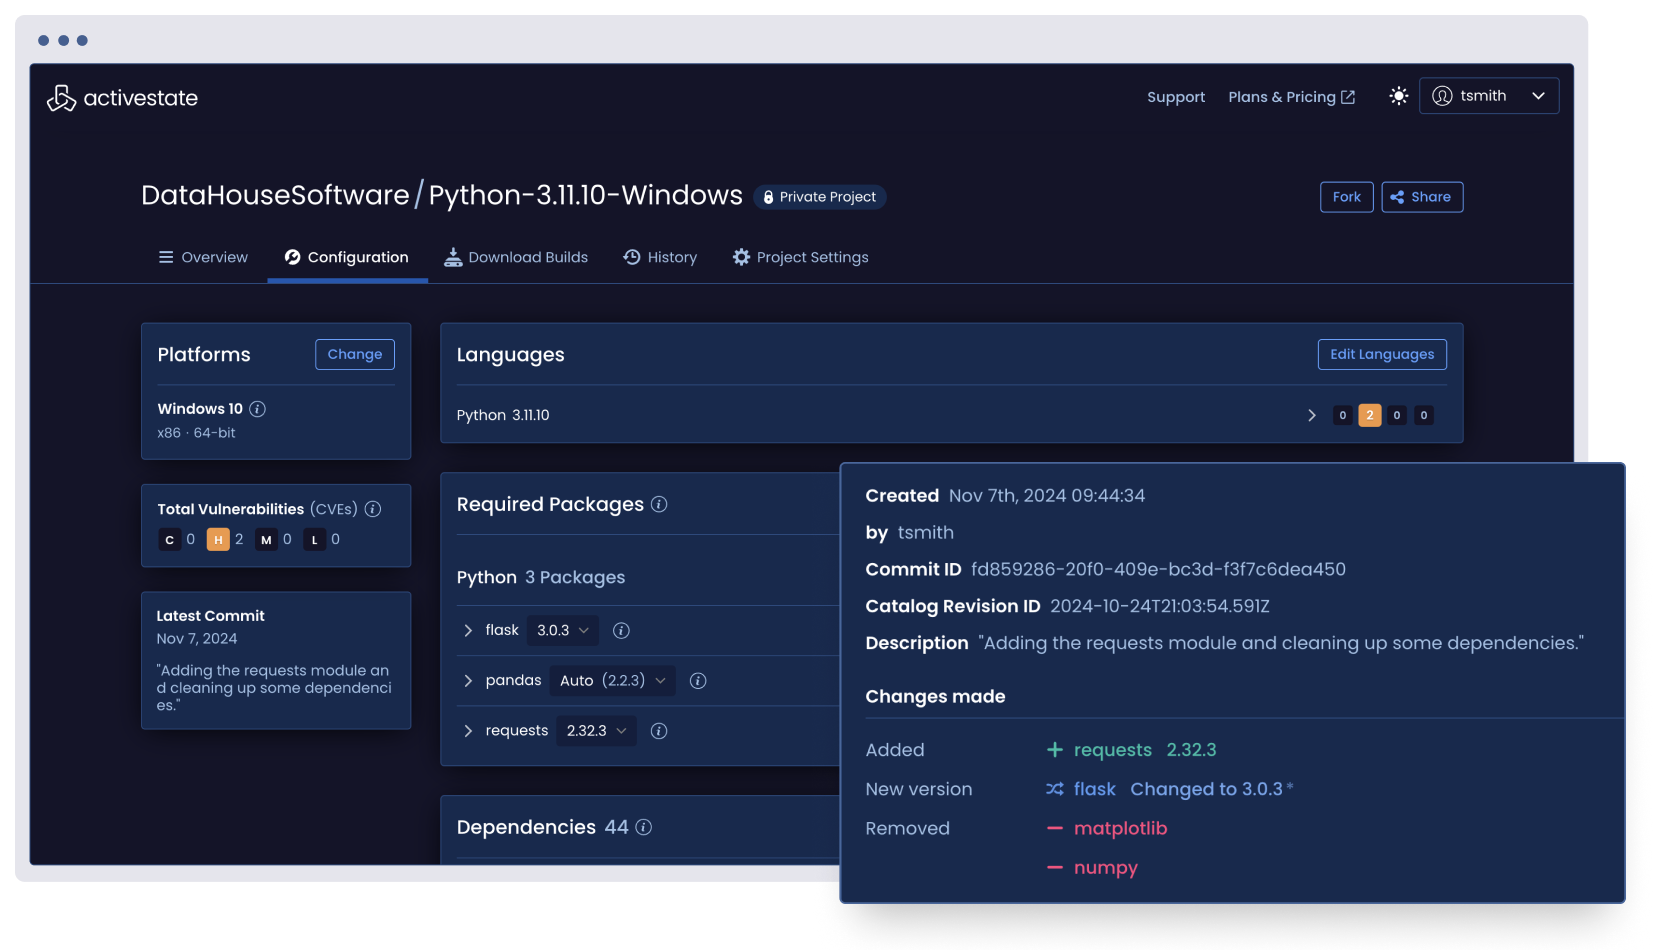Open the info icon for the flask package
Image resolution: width=1670 pixels, height=950 pixels.
[x=620, y=630]
